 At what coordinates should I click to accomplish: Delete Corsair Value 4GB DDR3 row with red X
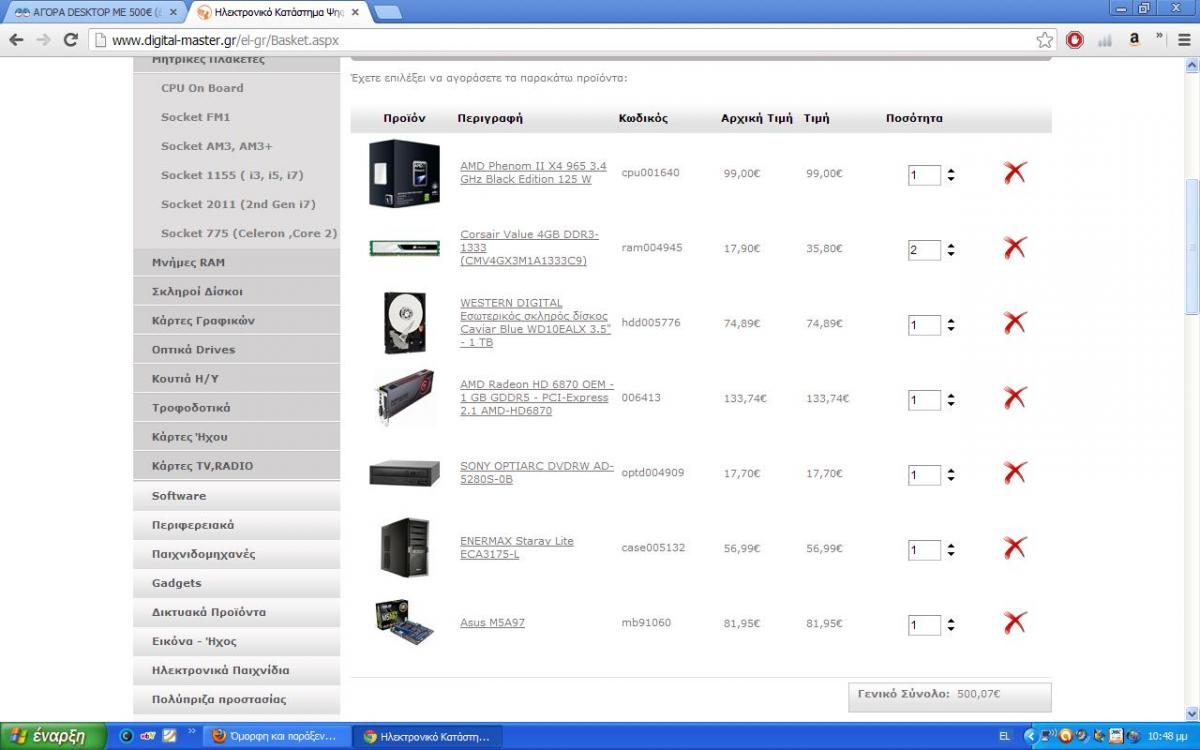(x=1015, y=248)
